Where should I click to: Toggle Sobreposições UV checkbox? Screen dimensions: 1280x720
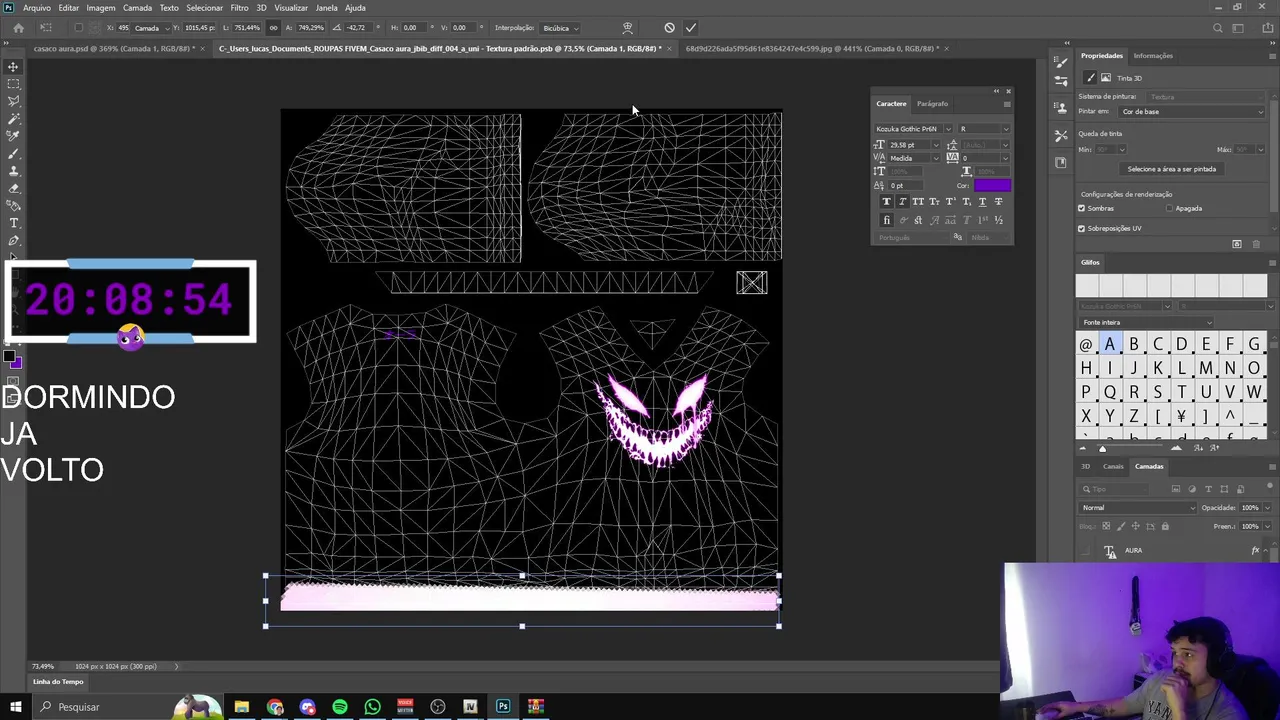(x=1081, y=228)
